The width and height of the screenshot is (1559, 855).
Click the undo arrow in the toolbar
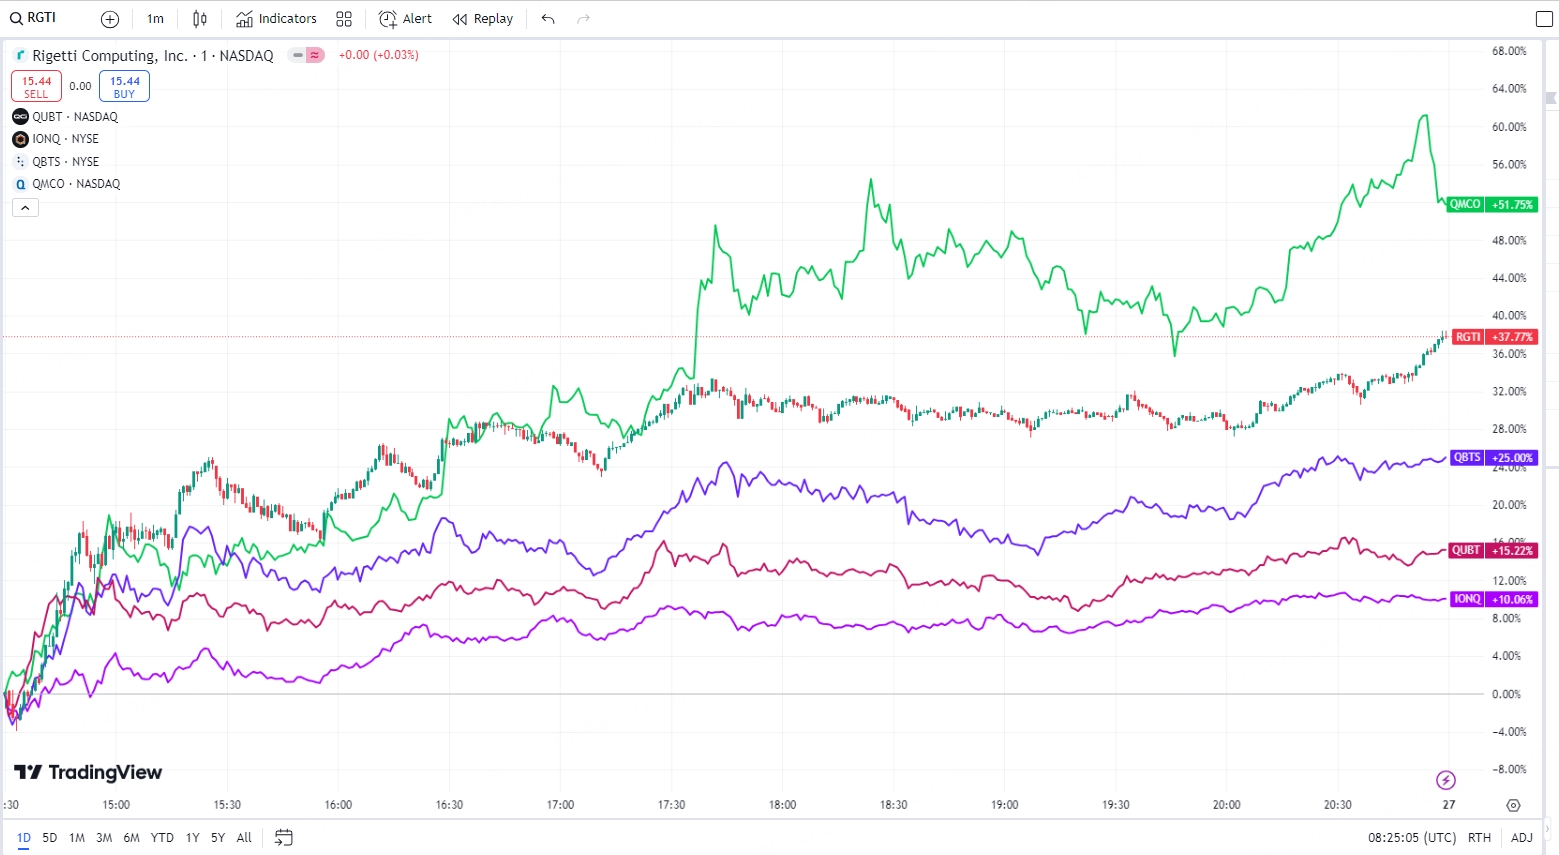click(548, 19)
